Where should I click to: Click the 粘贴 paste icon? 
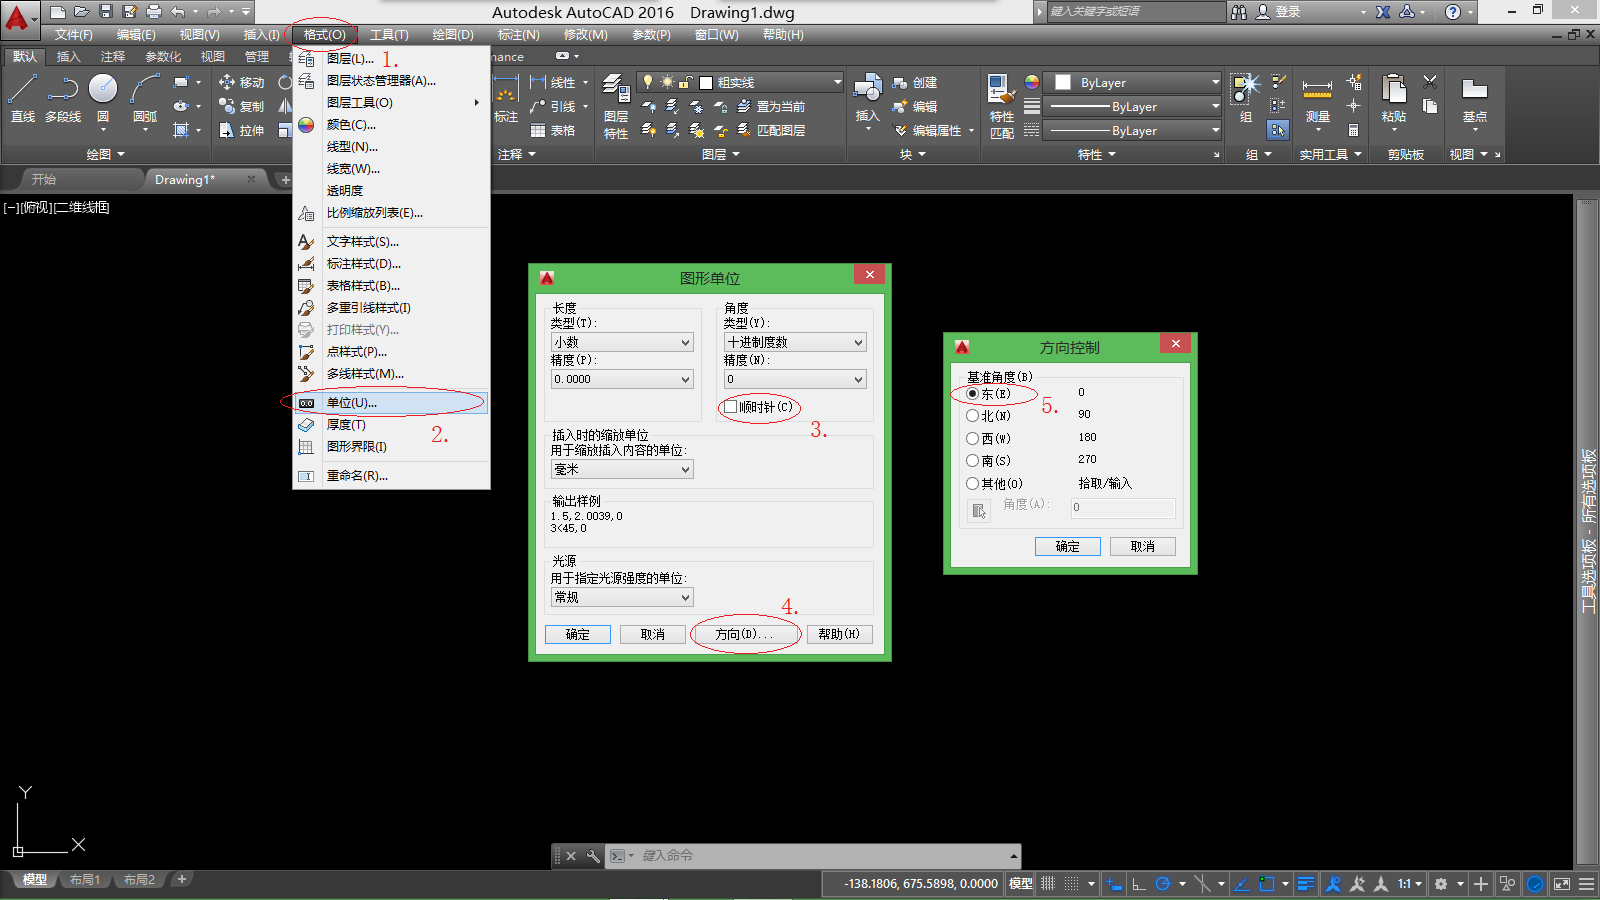click(1393, 92)
